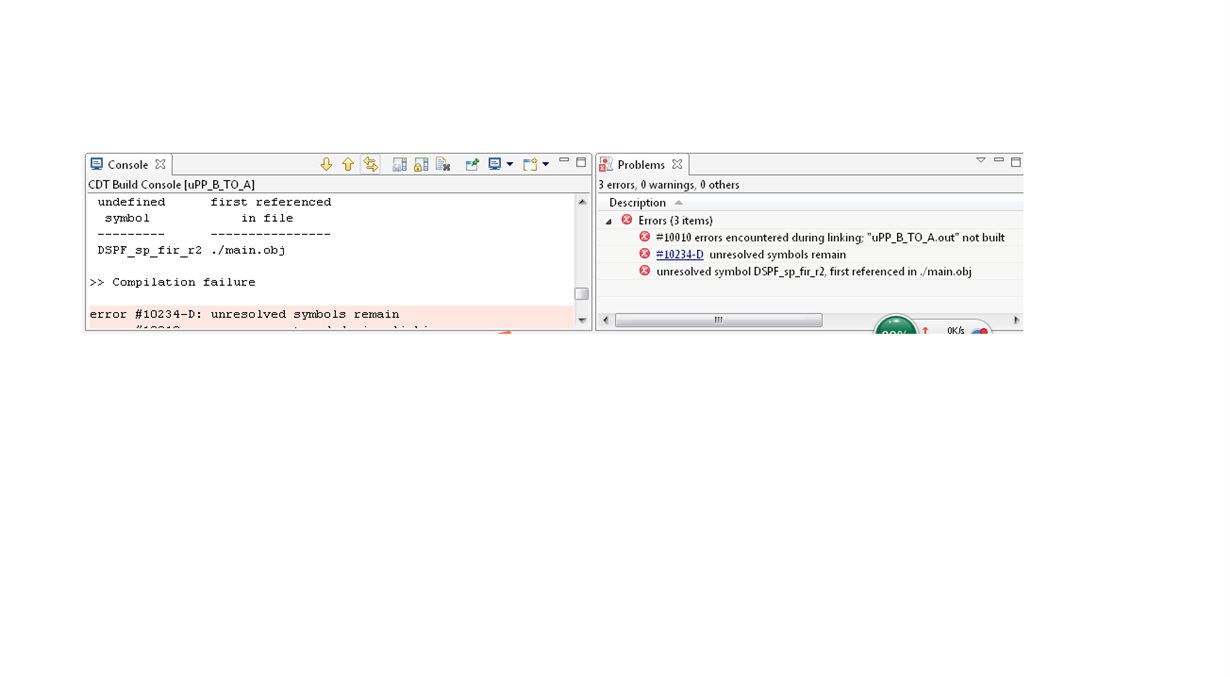
Task: Select unresolved symbol DSPF_sp_fir_r2 error entry
Action: pos(813,271)
